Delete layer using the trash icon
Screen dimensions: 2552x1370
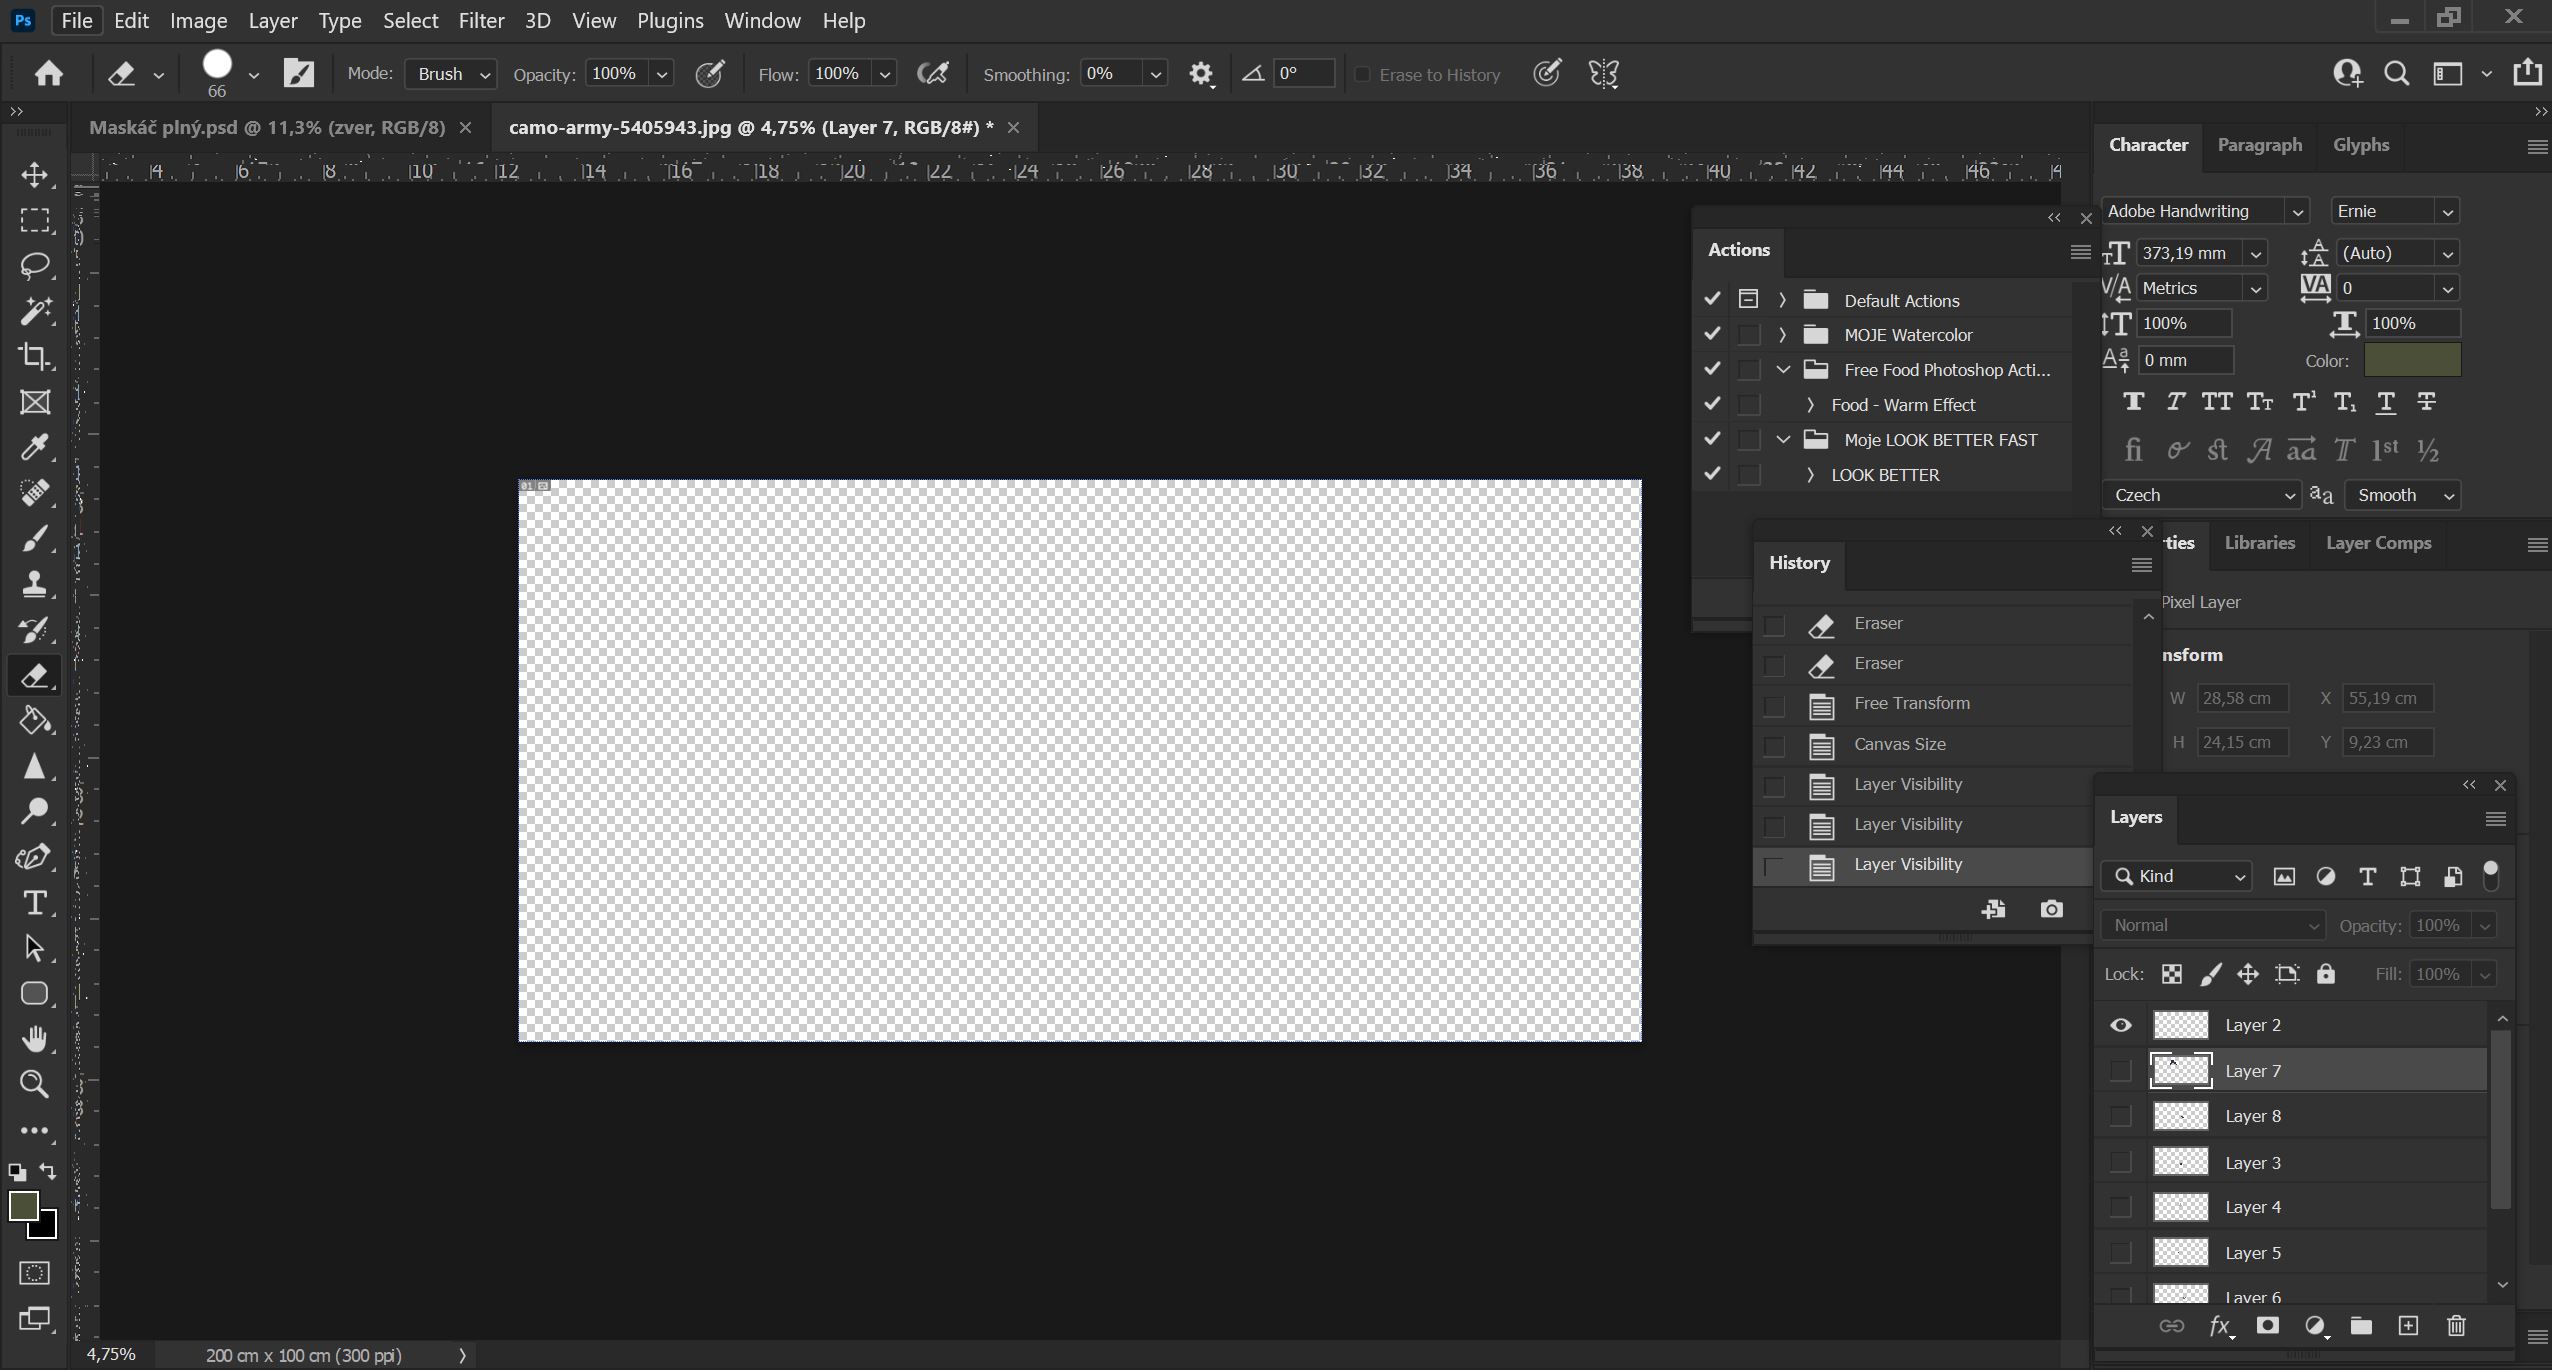(2455, 1325)
